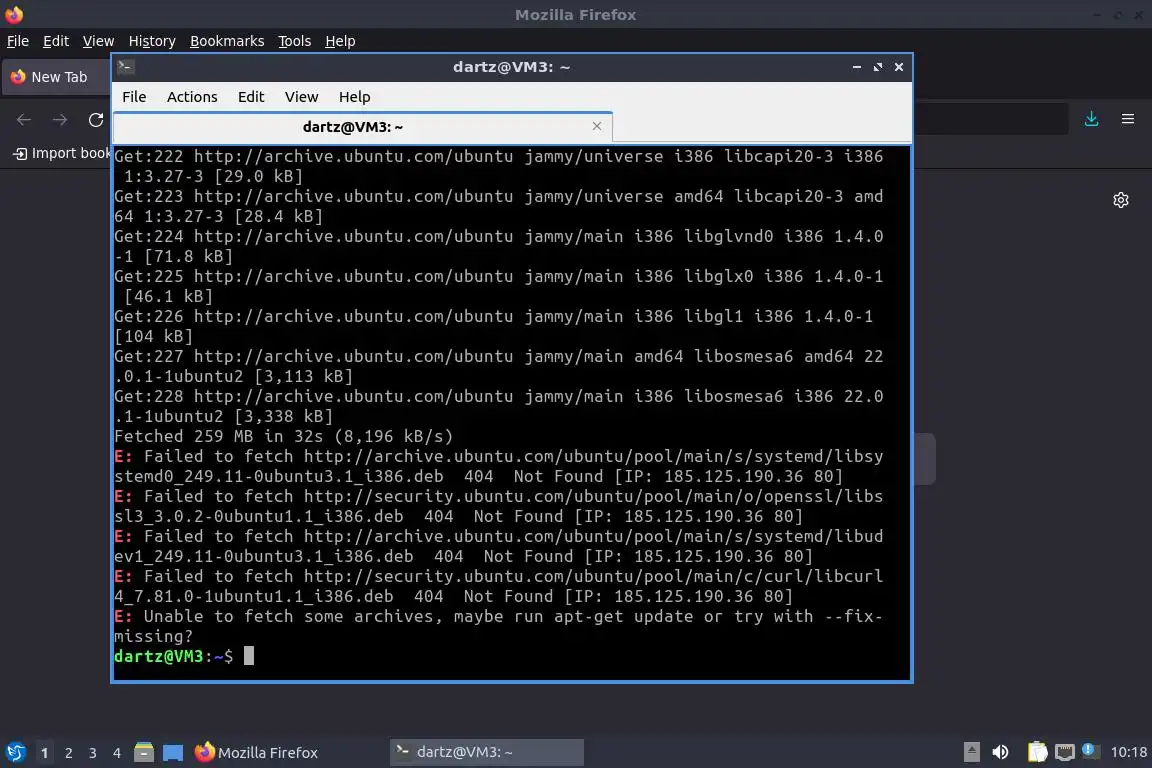1152x768 pixels.
Task: Click the terminal icon in title bar
Action: [125, 67]
